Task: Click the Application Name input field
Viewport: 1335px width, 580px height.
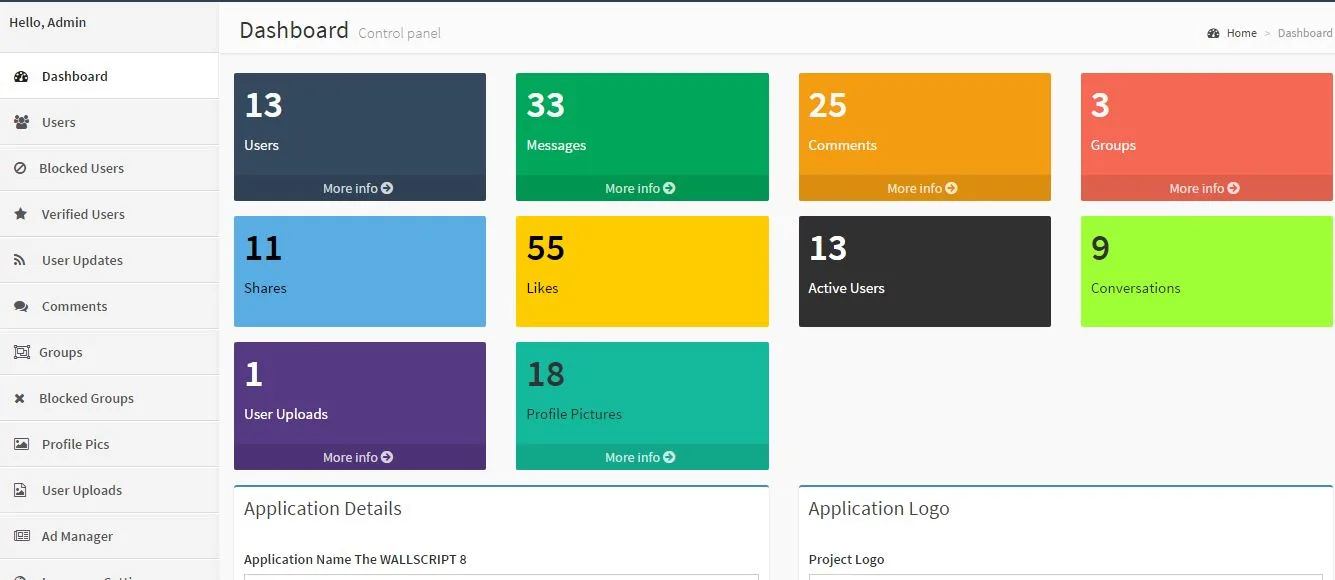Action: tap(500, 577)
